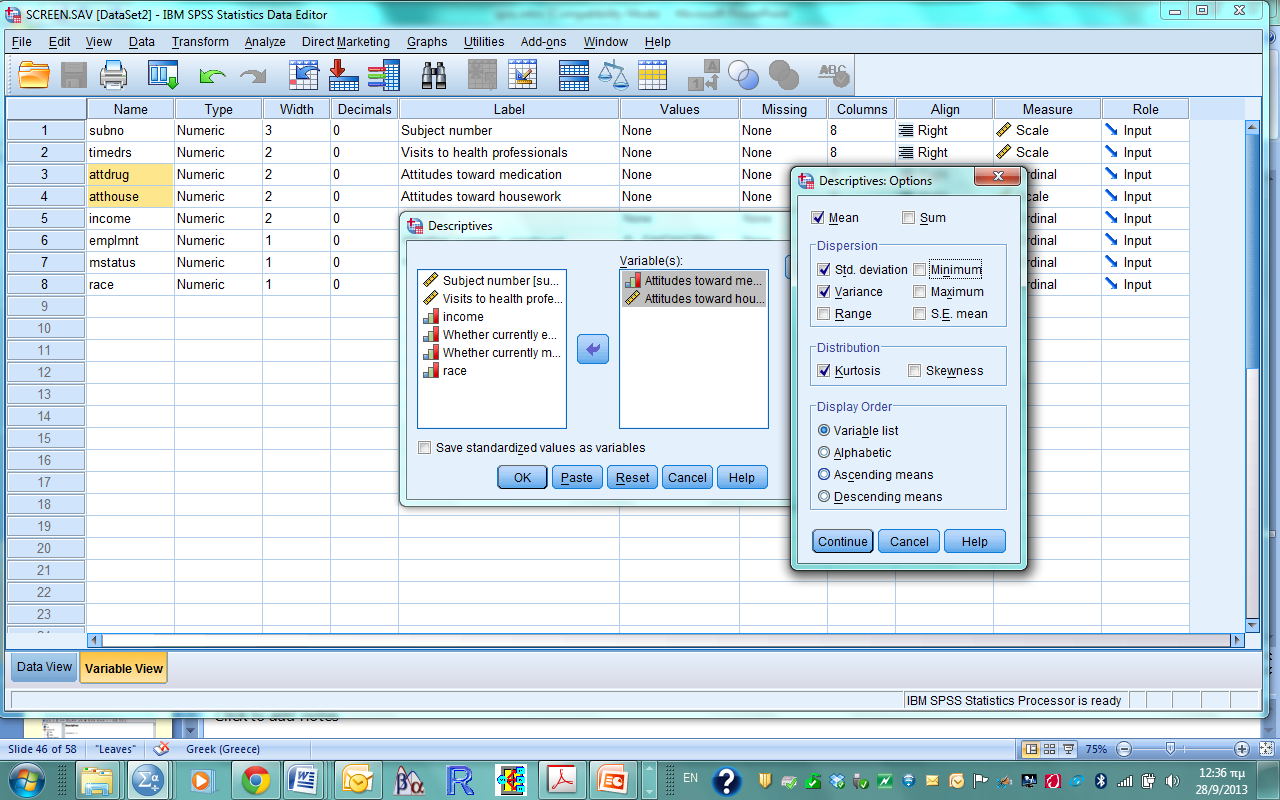This screenshot has height=800, width=1280.
Task: Open the Transform menu
Action: pyautogui.click(x=200, y=42)
